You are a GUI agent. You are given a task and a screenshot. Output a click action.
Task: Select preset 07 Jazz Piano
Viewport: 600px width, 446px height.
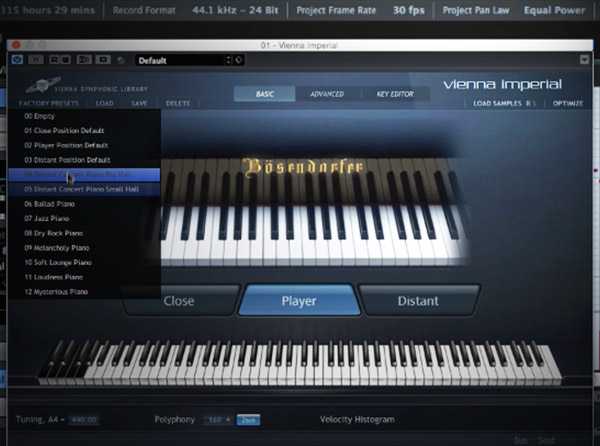[84, 218]
